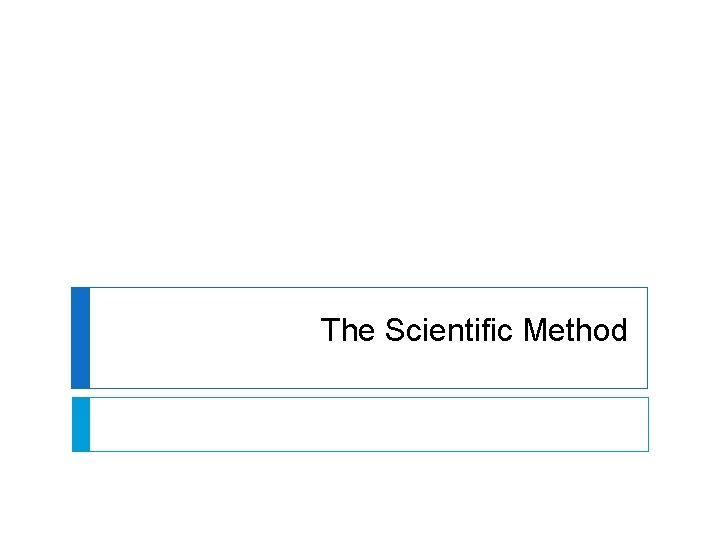Click the capital S in Scientific
Viewport: 720px width, 540px height.
[x=393, y=331]
